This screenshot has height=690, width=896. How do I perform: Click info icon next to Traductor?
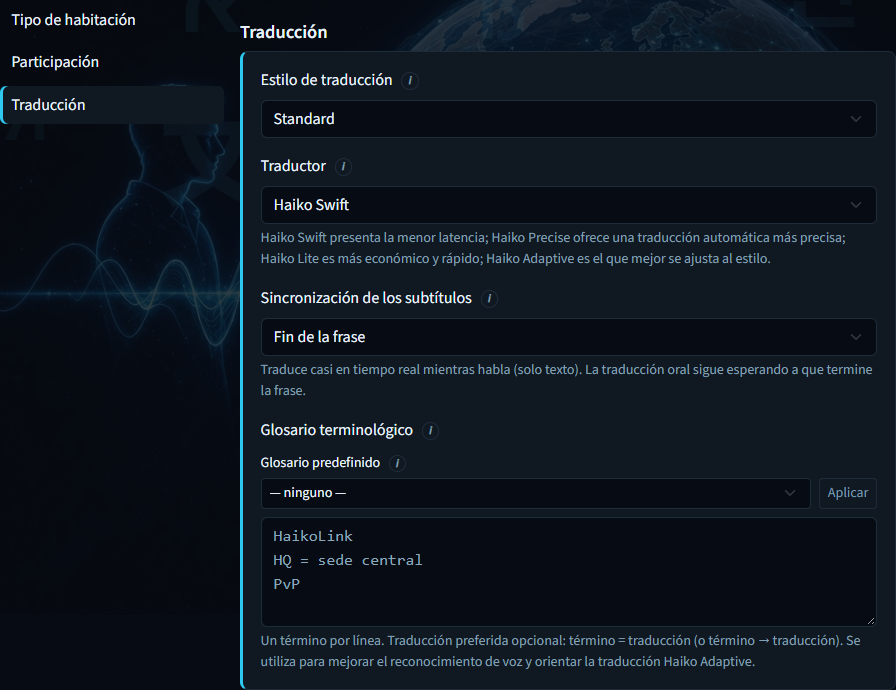click(343, 167)
